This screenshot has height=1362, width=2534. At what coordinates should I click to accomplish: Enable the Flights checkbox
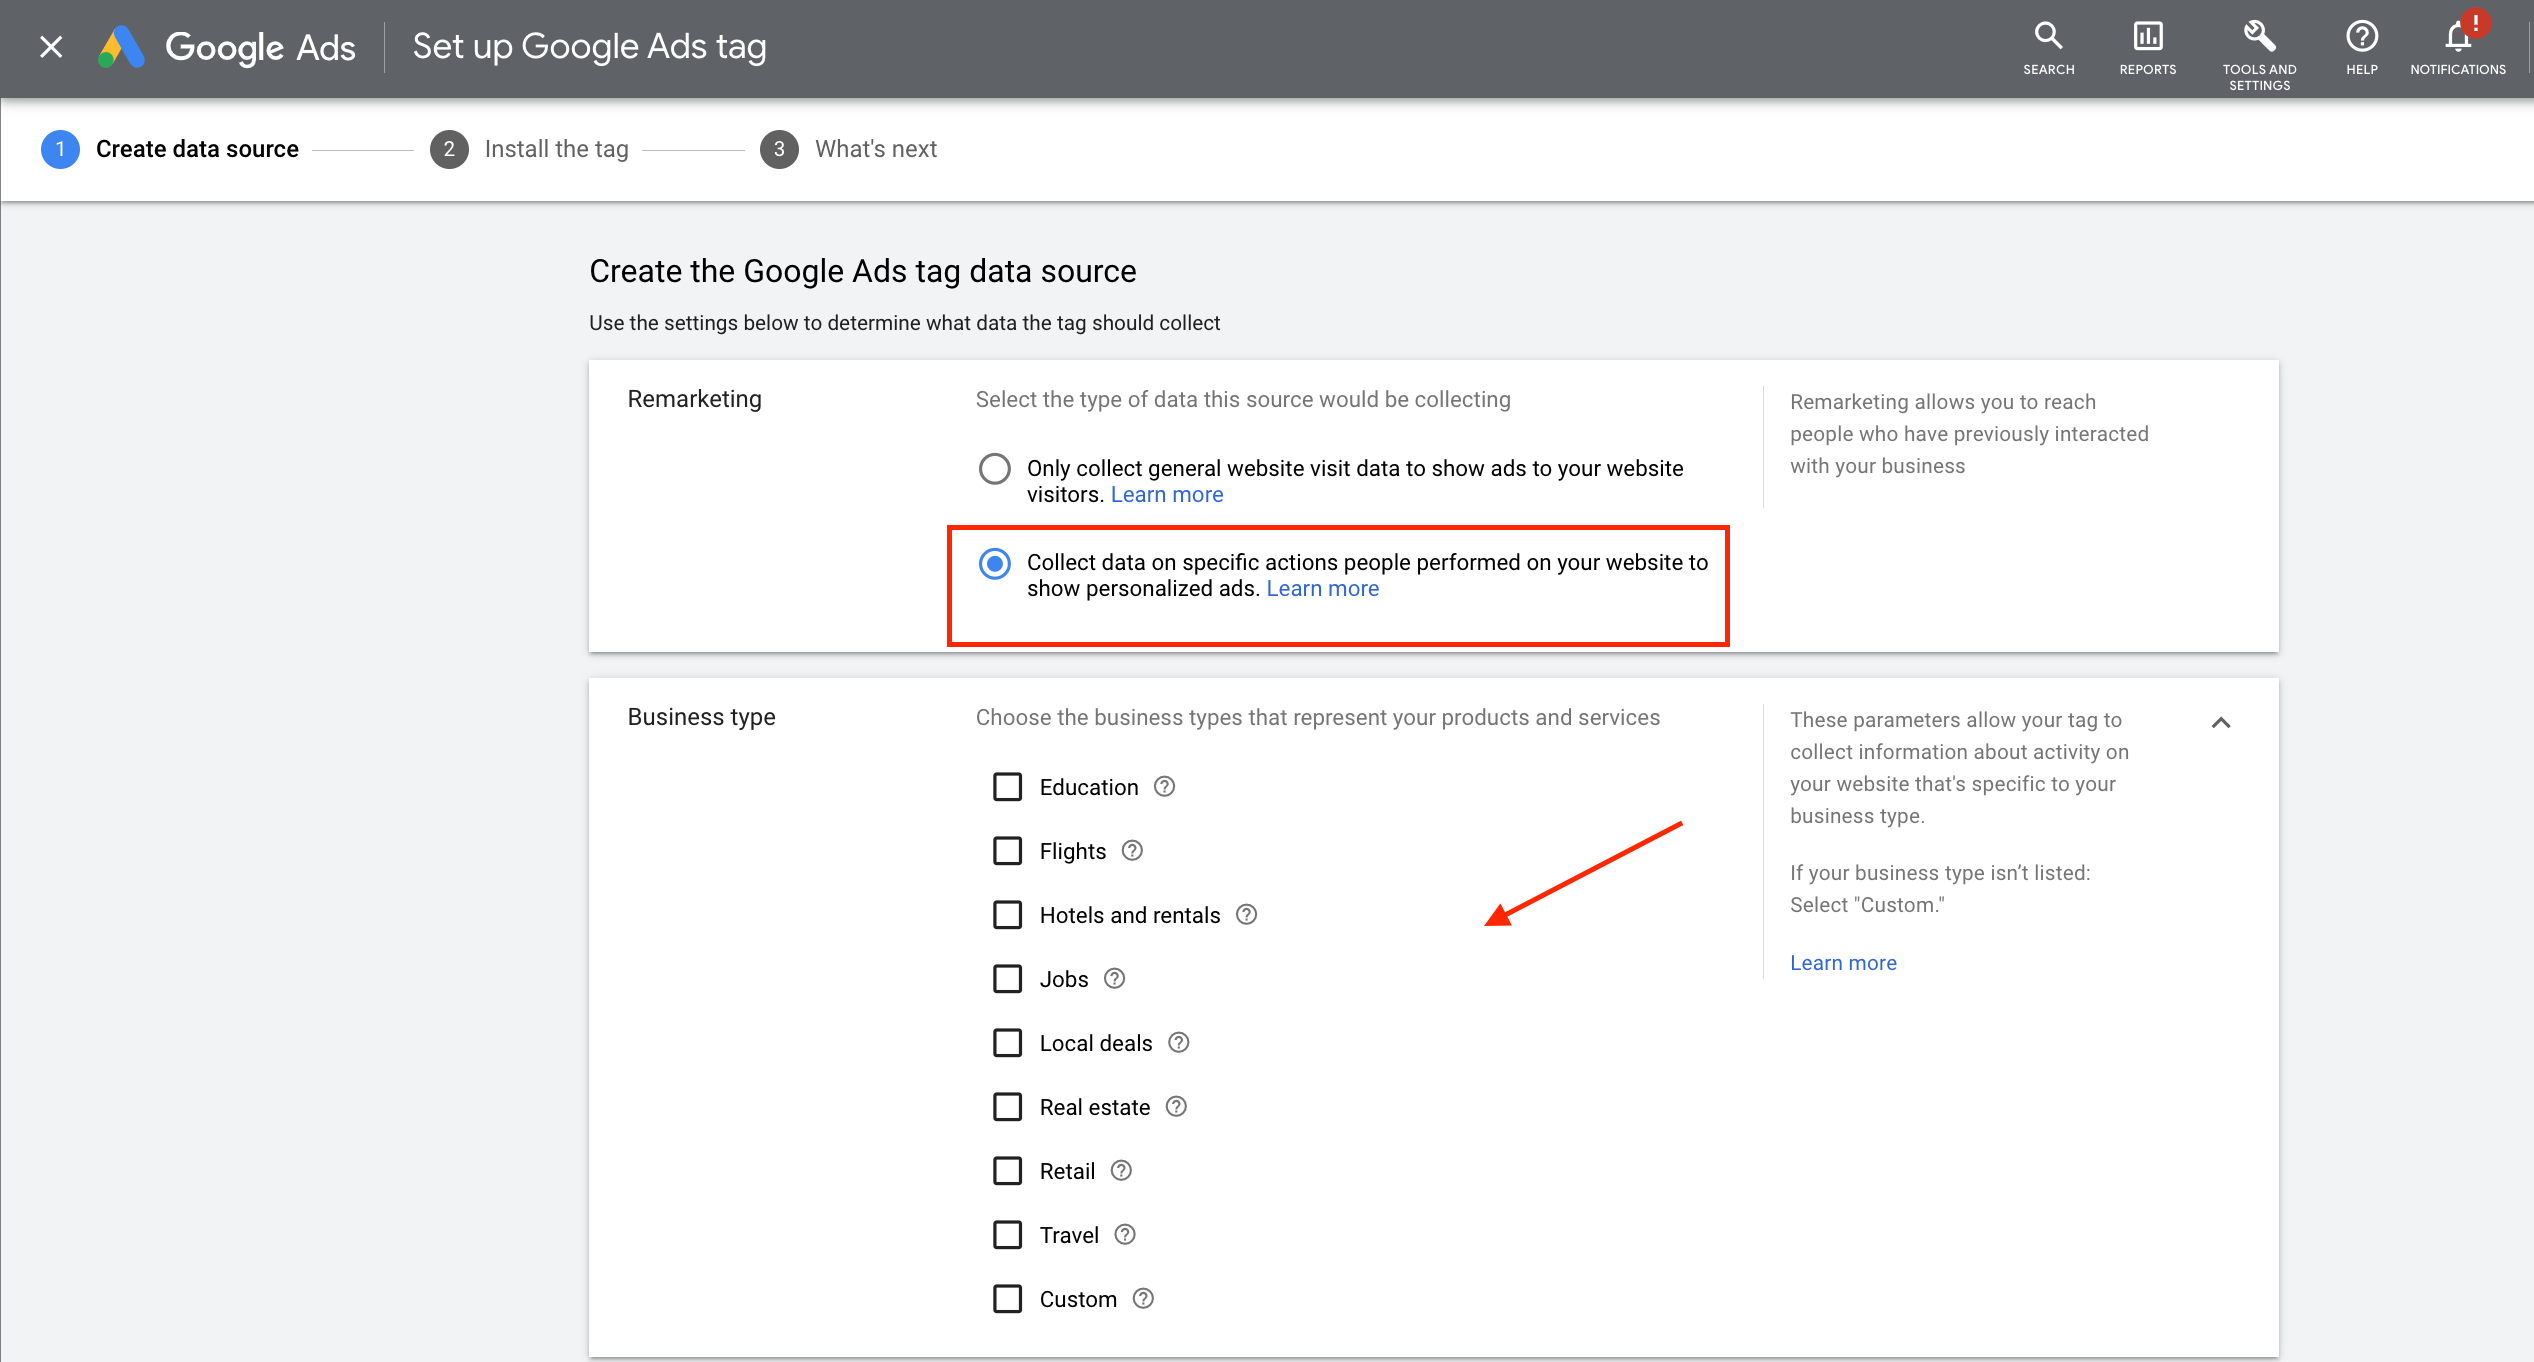pos(1007,851)
